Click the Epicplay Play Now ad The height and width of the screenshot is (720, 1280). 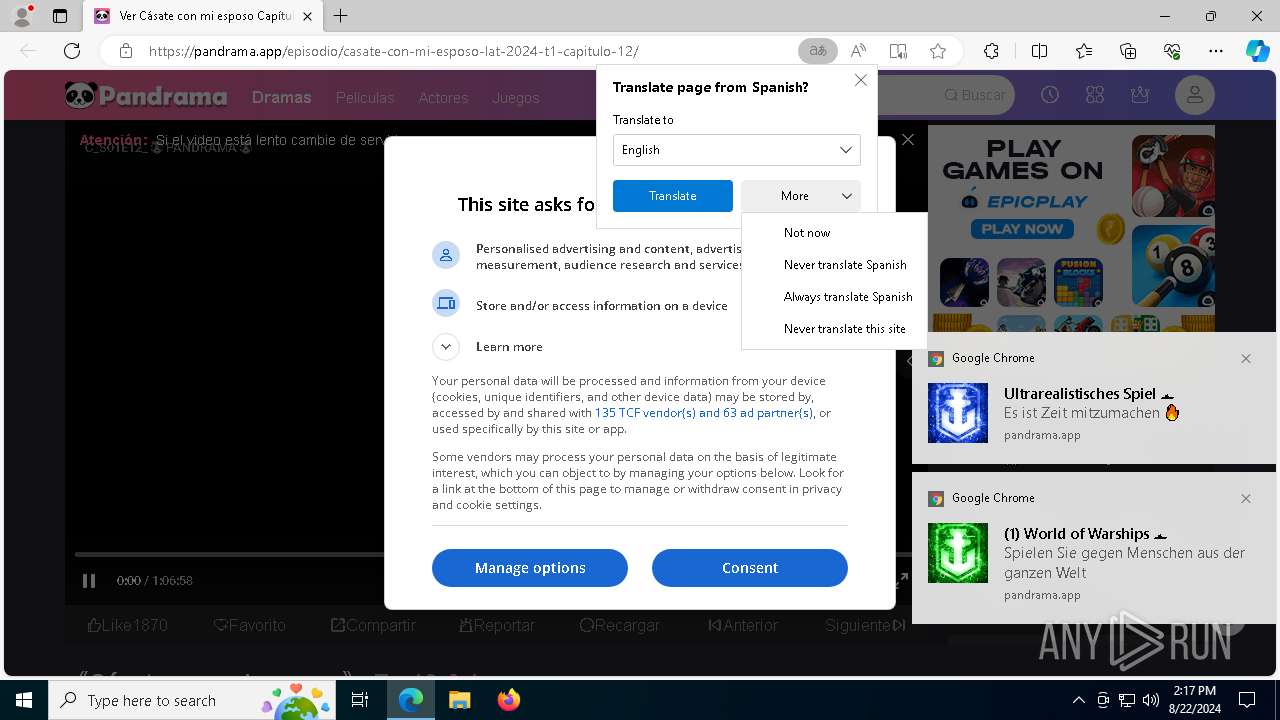(1022, 229)
